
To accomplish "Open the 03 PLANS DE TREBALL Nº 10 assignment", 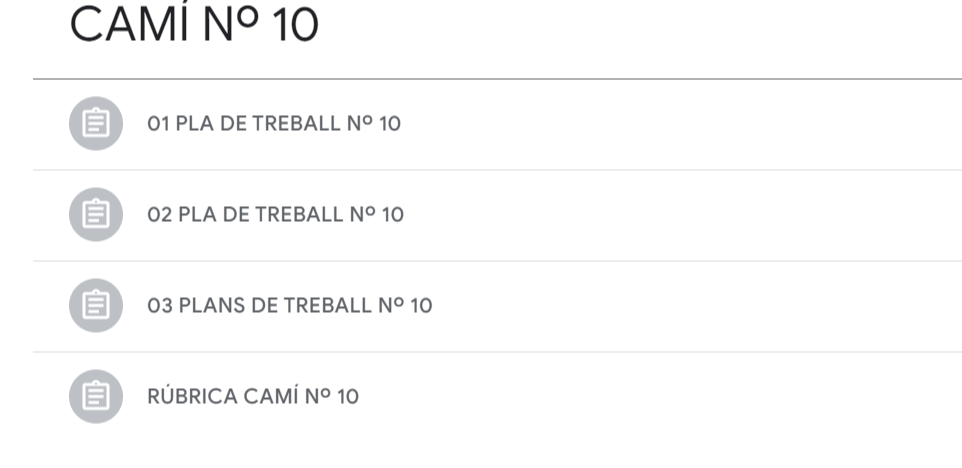I will (290, 305).
